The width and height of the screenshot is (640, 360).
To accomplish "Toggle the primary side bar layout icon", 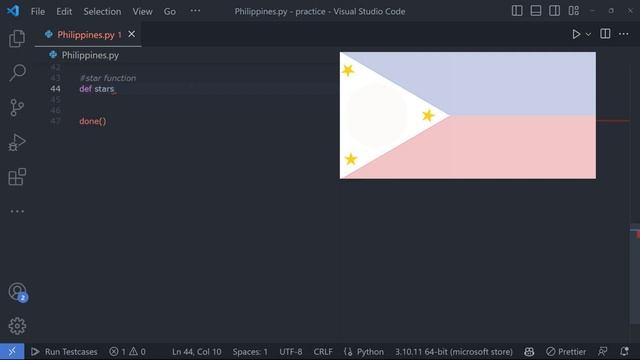I will click(x=517, y=11).
